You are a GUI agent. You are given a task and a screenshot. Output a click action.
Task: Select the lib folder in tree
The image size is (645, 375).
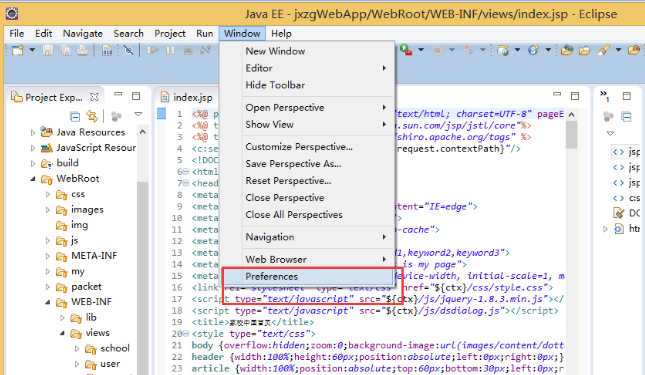tap(83, 317)
